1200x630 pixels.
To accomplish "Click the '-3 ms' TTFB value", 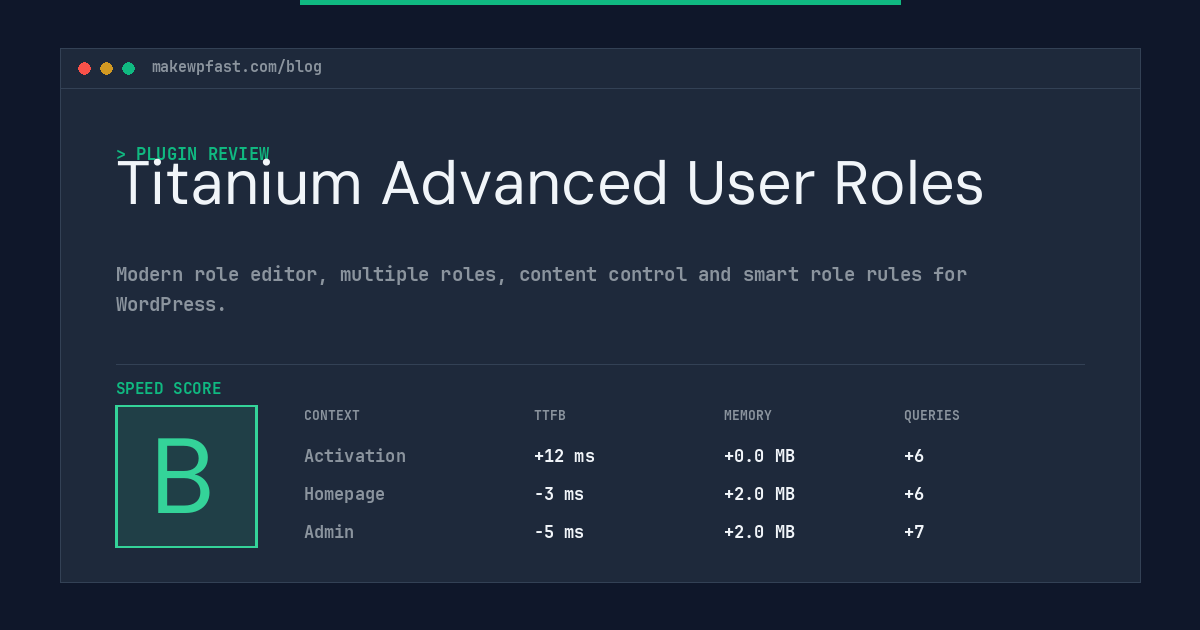I will (x=559, y=494).
